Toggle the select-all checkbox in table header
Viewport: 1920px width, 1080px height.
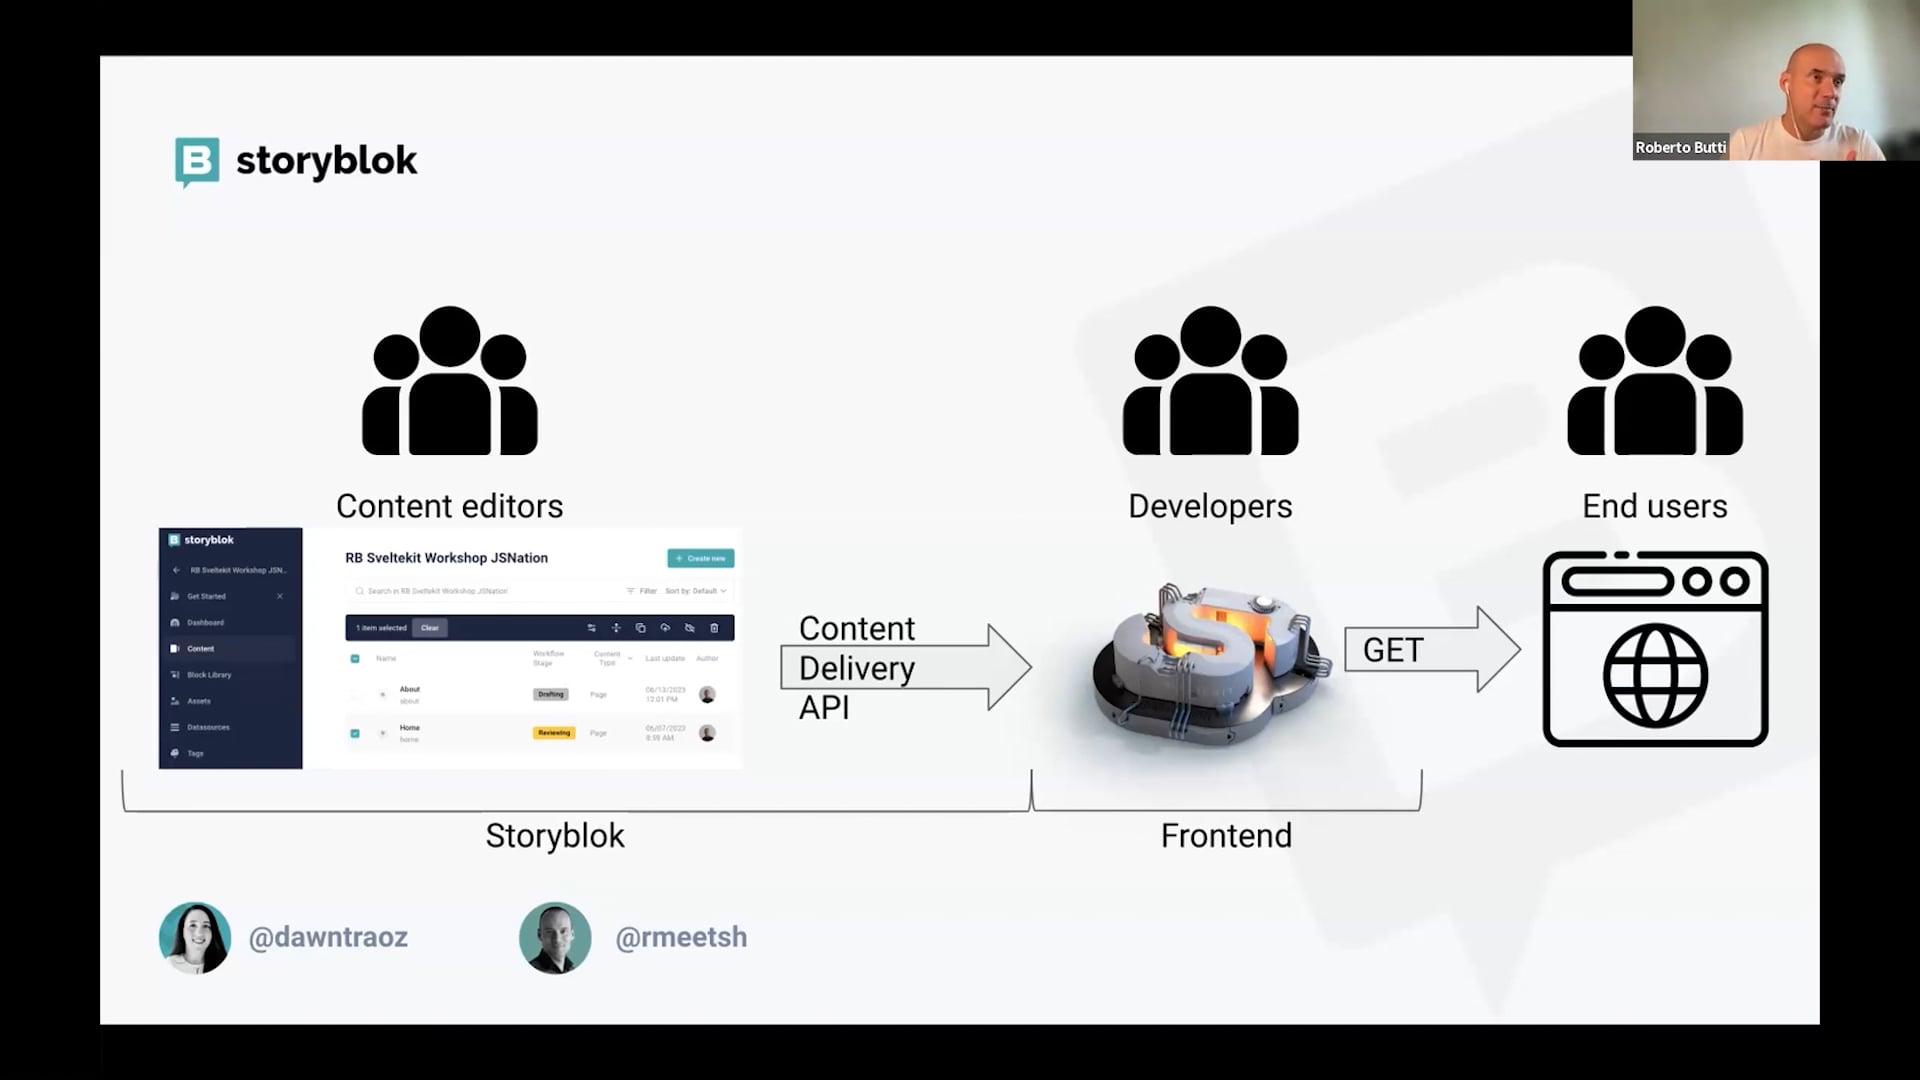(355, 658)
